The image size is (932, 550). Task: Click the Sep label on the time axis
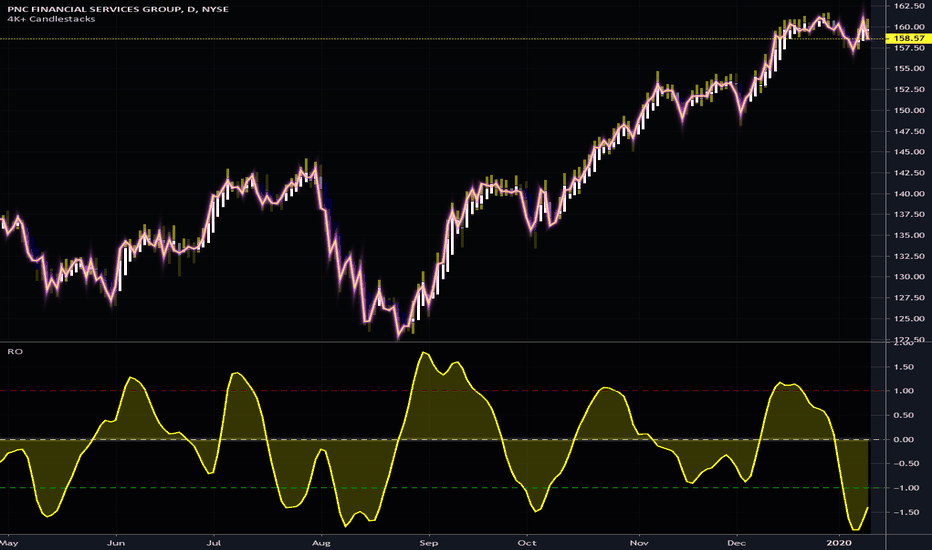tap(428, 543)
